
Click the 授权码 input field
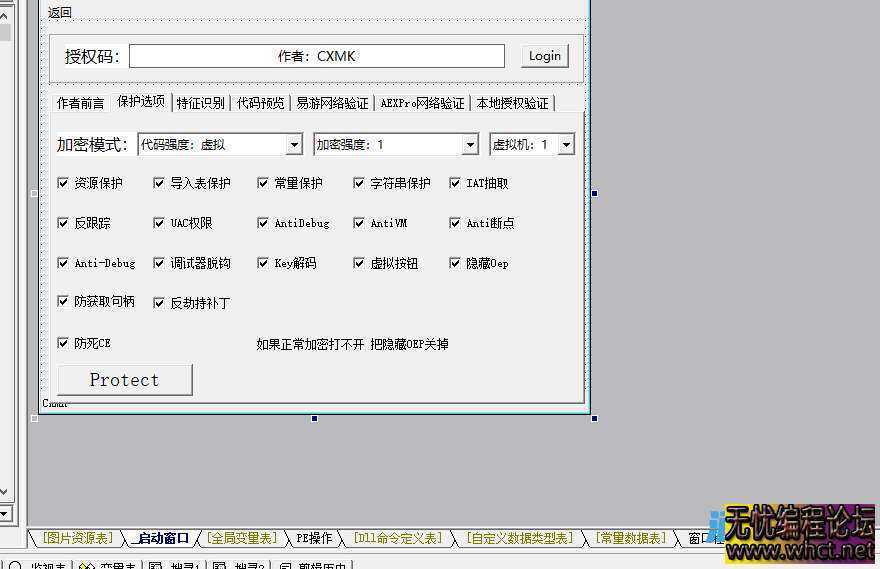(316, 56)
